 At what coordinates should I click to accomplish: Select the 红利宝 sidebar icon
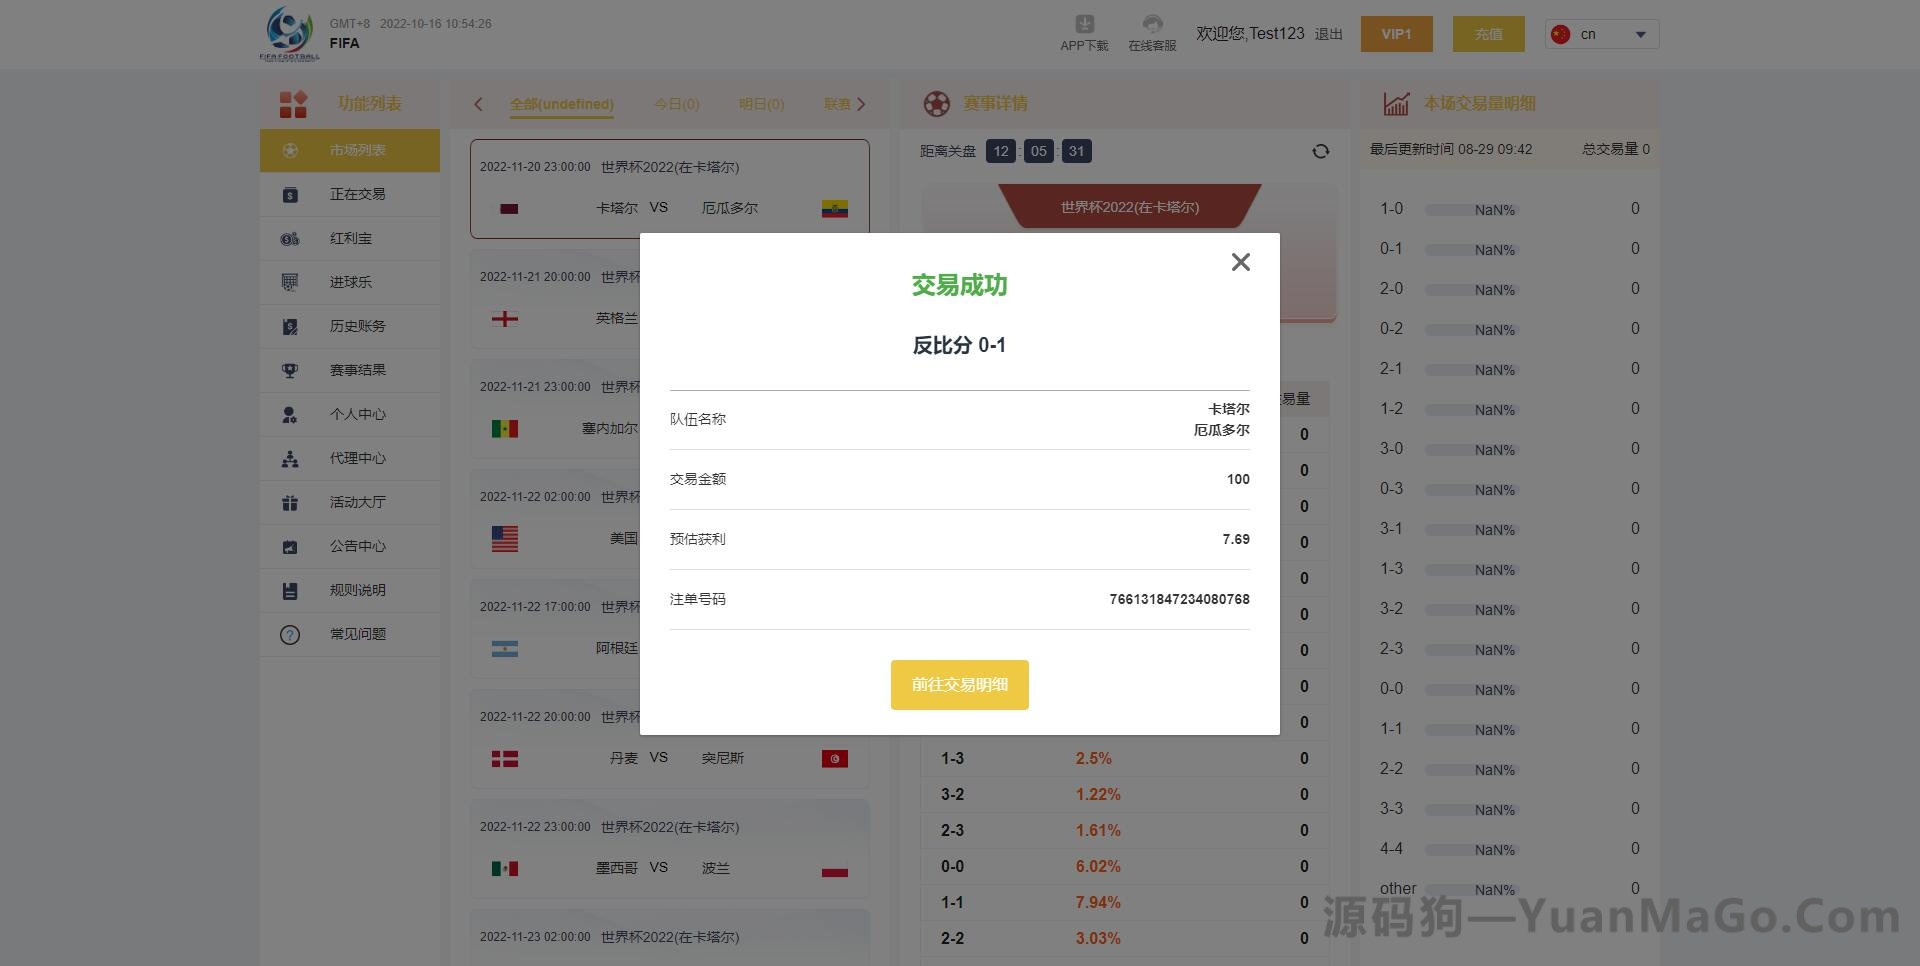tap(289, 238)
